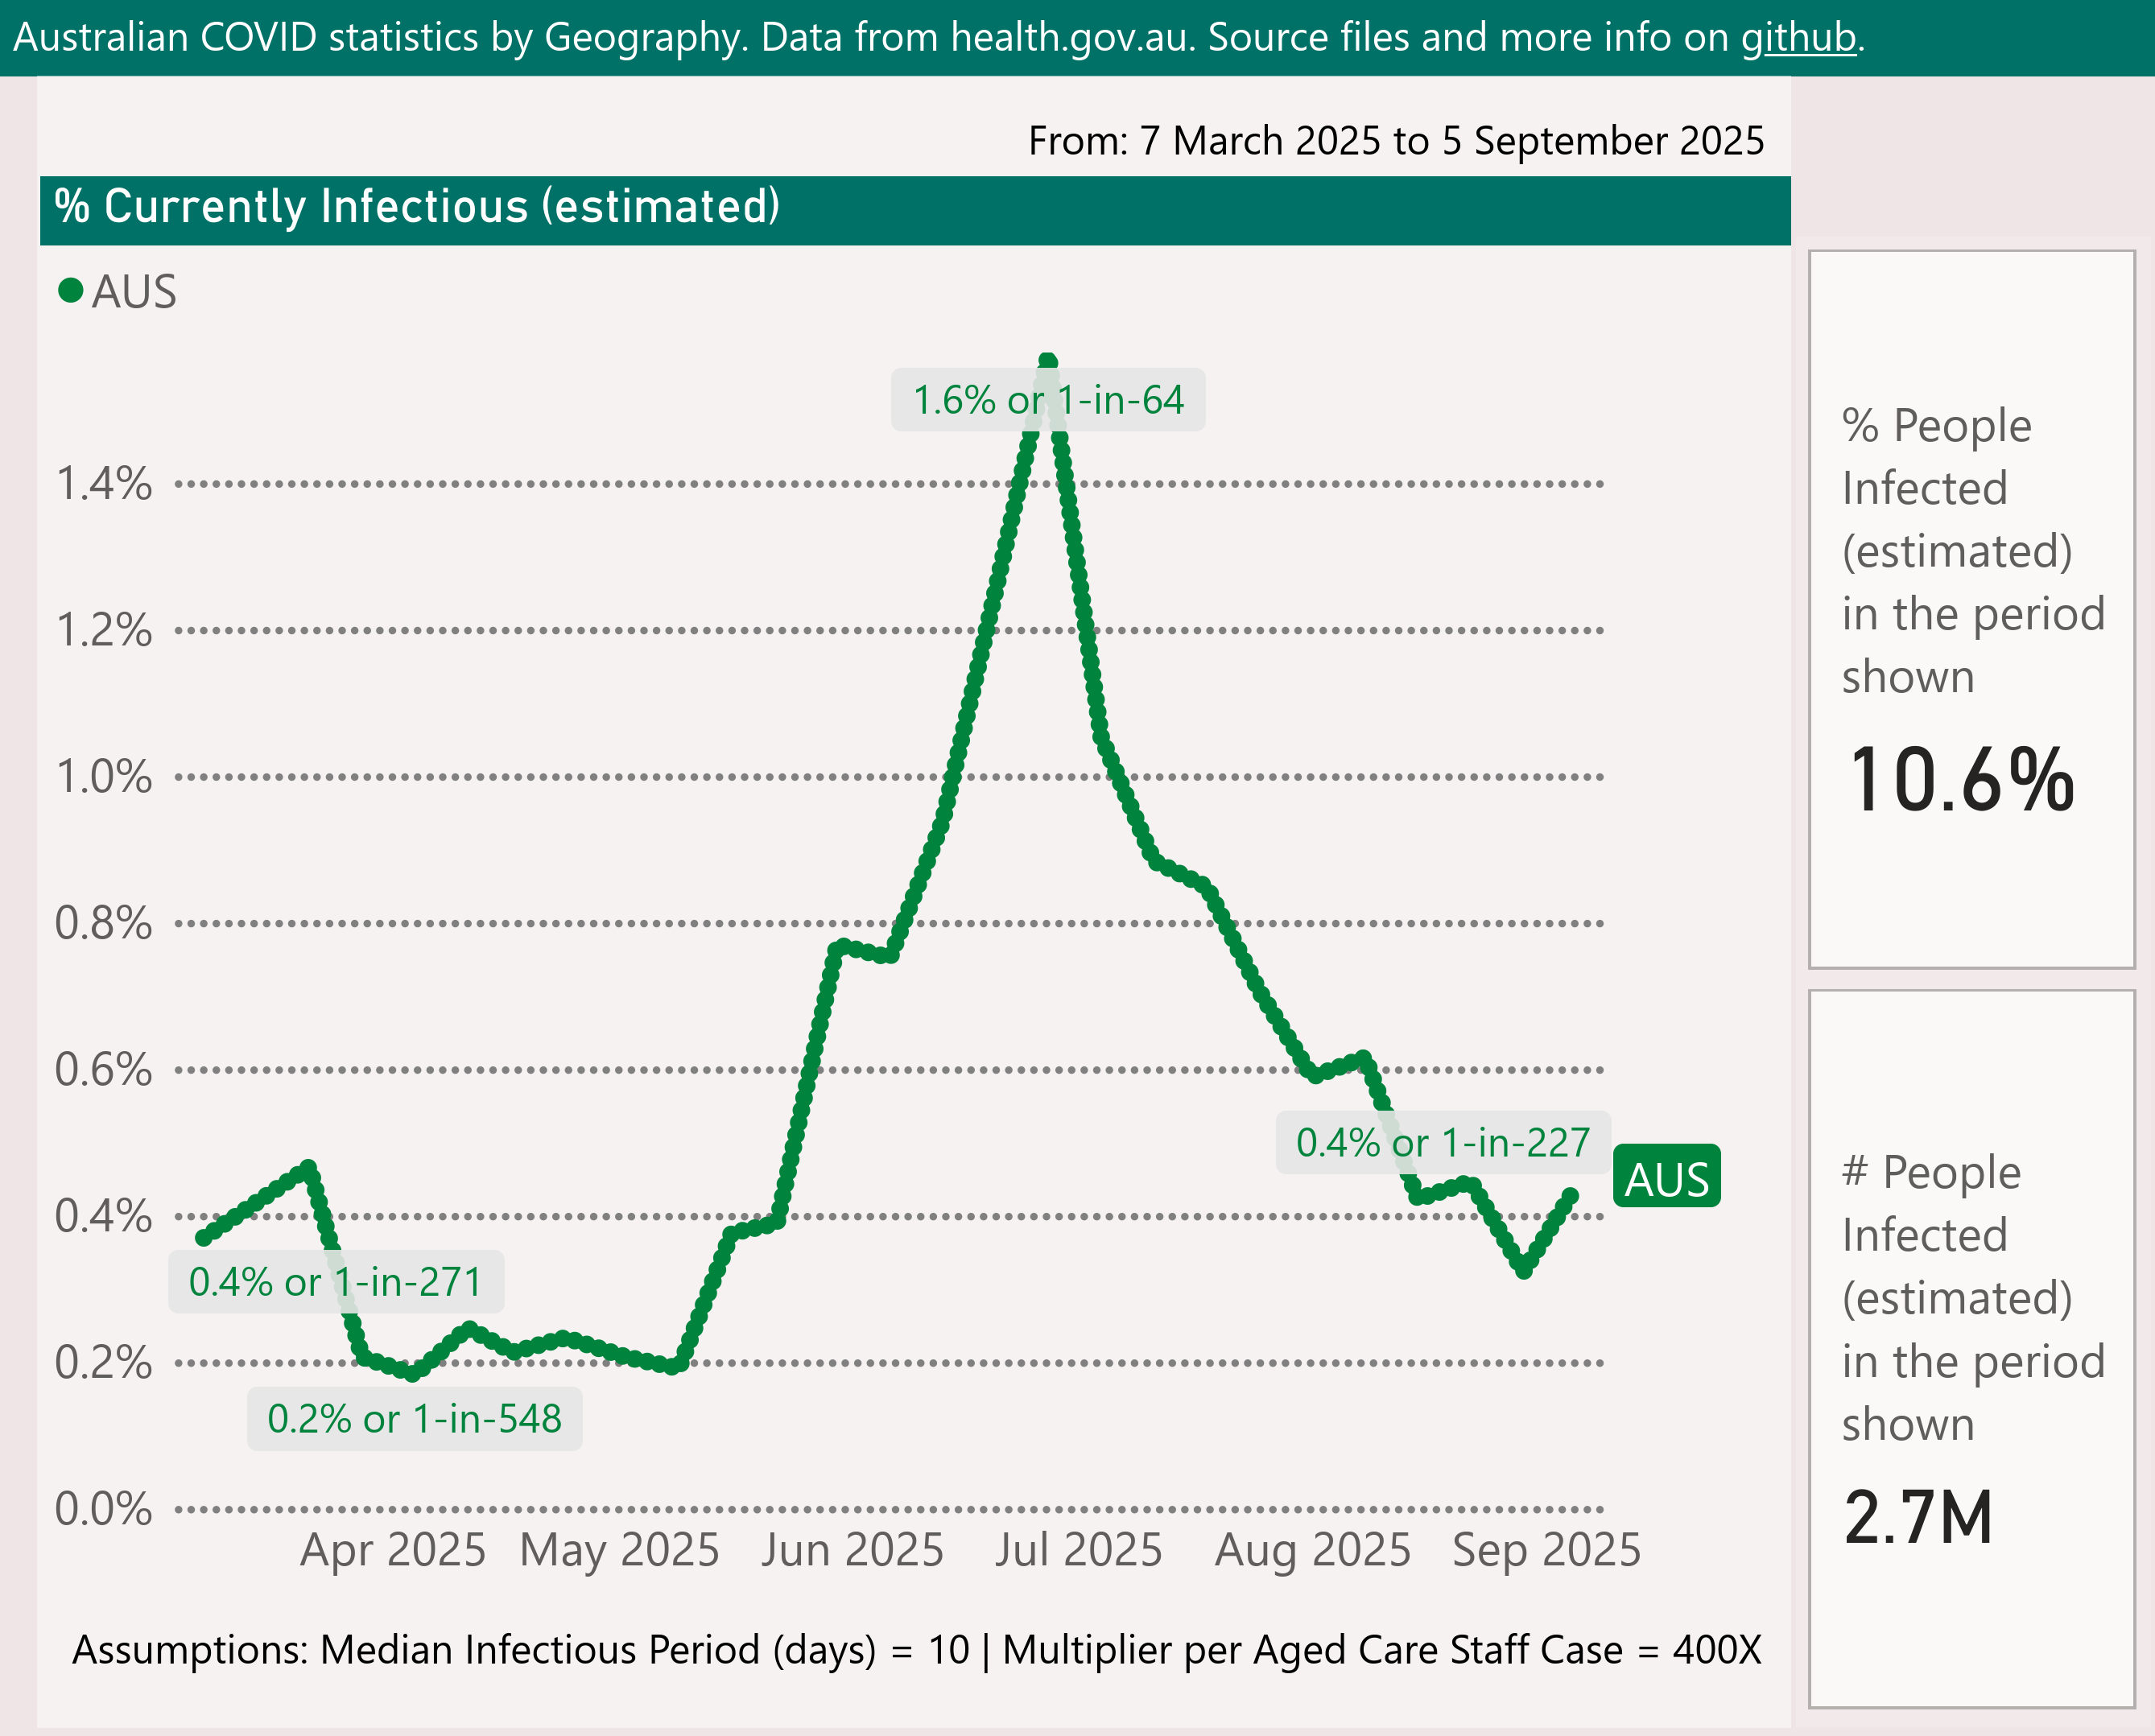
Task: Click the Apr 2025 x-axis label
Action: (x=393, y=1550)
